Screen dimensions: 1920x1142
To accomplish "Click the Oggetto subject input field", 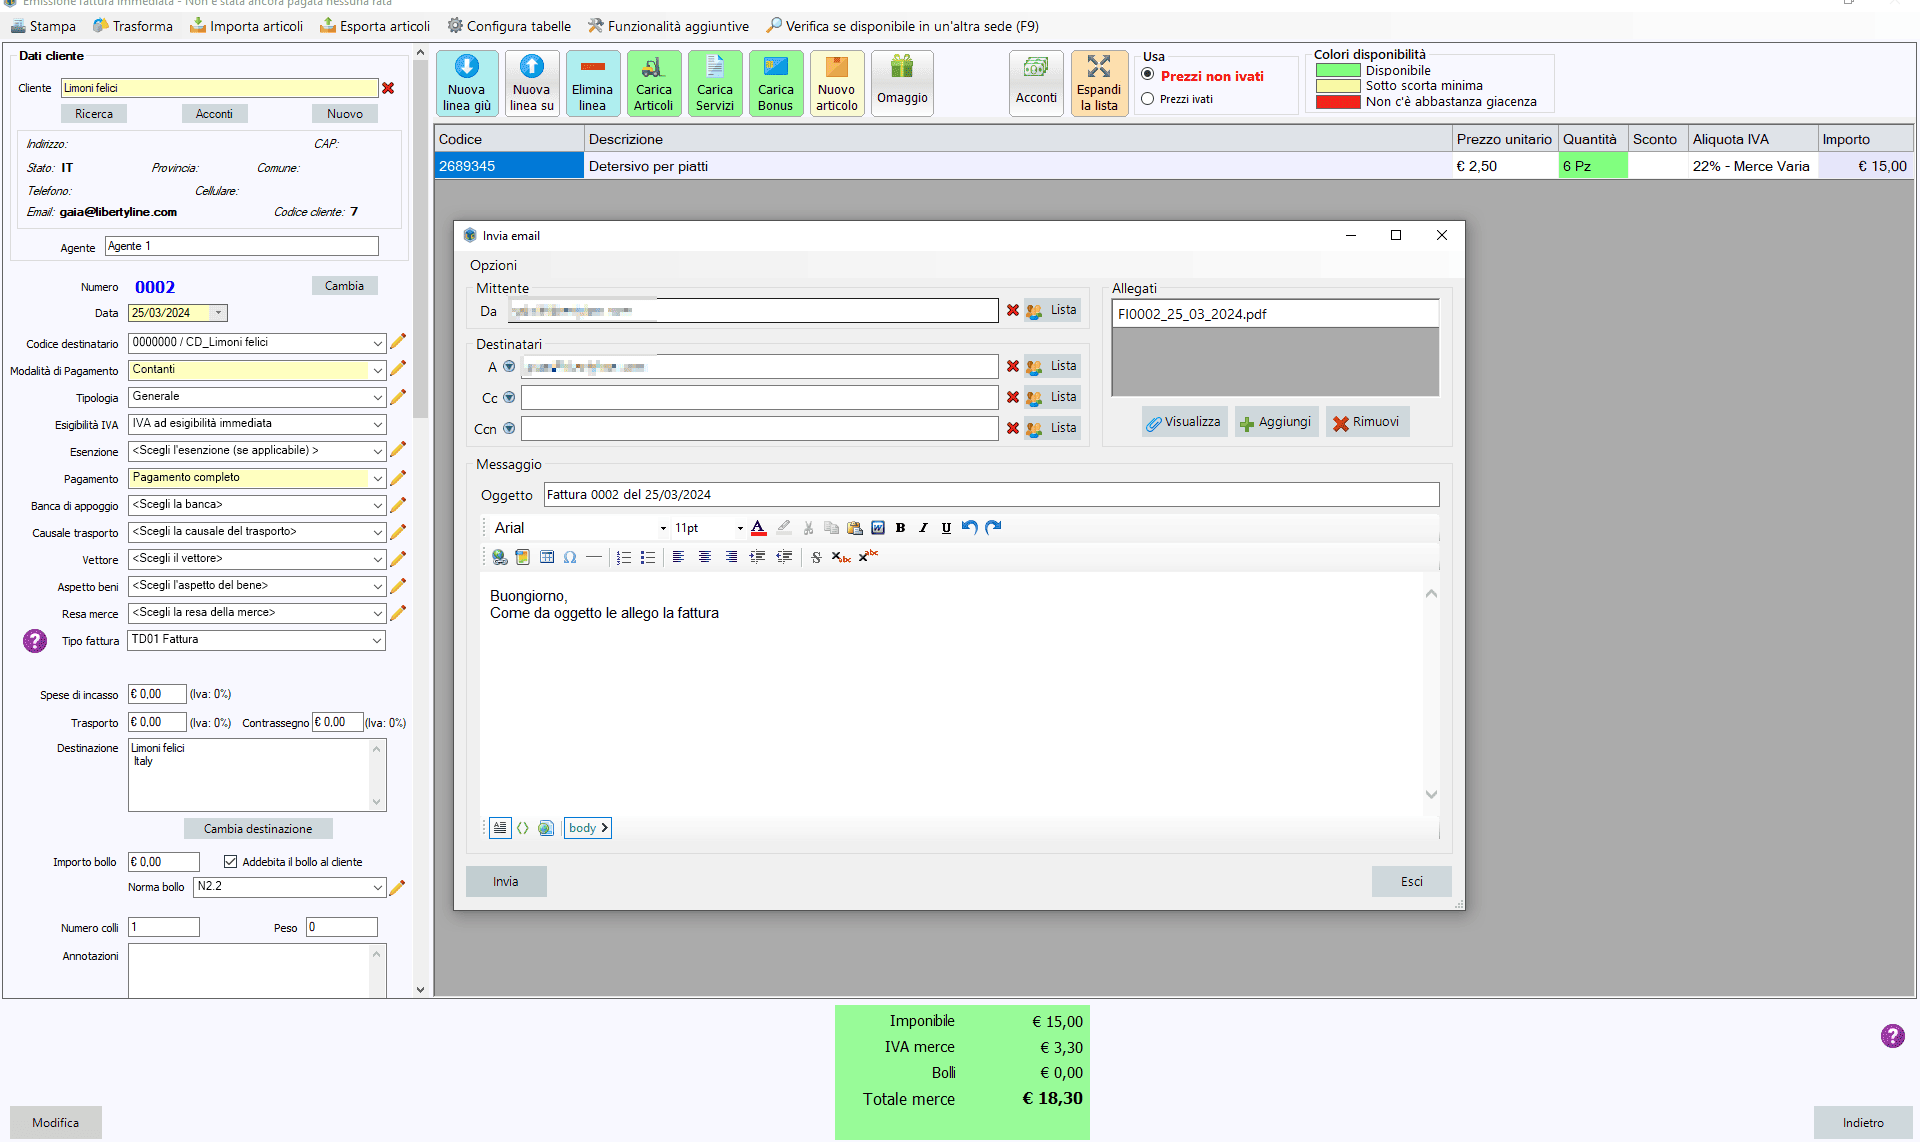I will (991, 494).
